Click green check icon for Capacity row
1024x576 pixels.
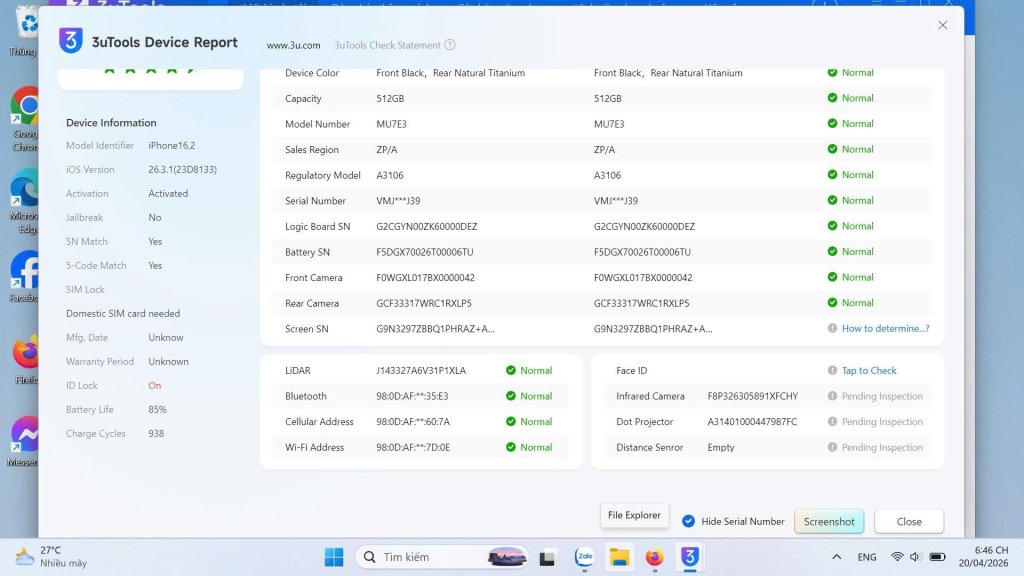point(832,98)
